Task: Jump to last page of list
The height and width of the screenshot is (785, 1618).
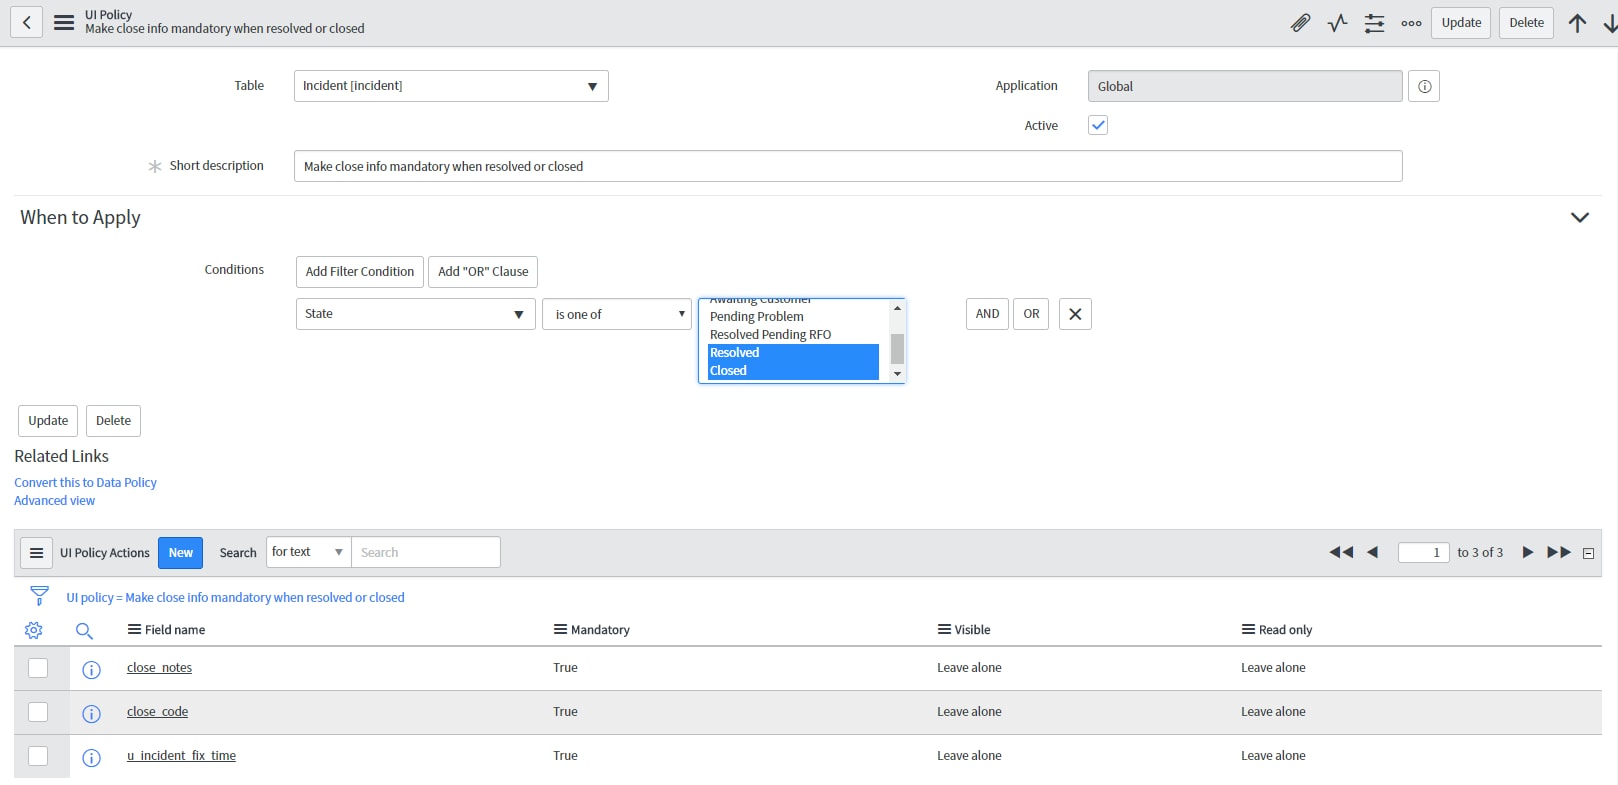Action: point(1559,552)
